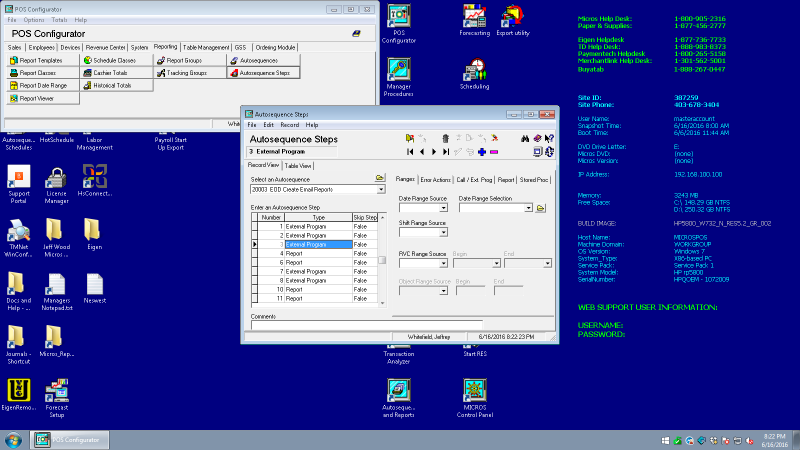Open the Stored Proc tab
The height and width of the screenshot is (450, 800).
[x=534, y=180]
